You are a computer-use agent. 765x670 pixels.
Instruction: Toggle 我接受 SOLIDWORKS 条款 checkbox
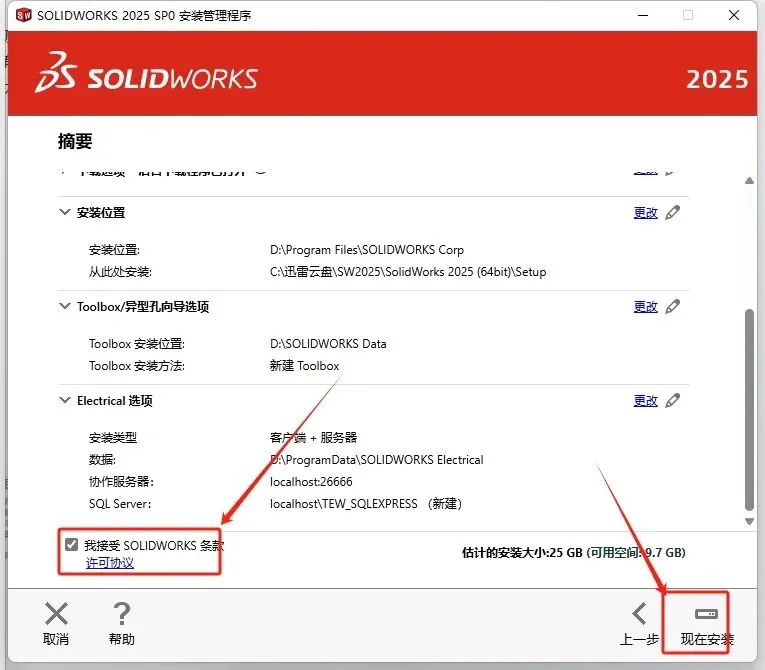pyautogui.click(x=72, y=545)
